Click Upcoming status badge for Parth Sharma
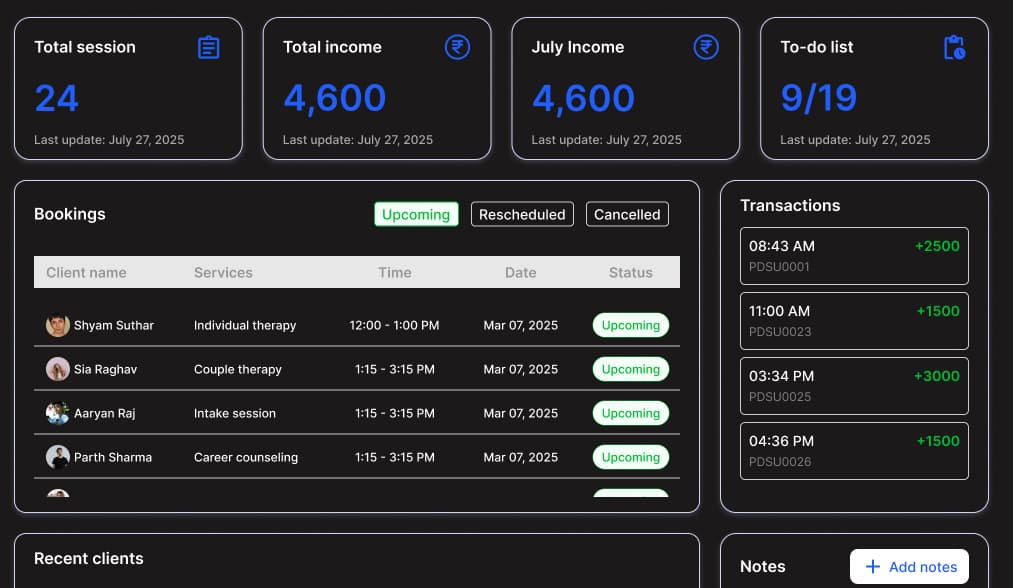Screen dimensions: 1013x588 click(x=631, y=457)
